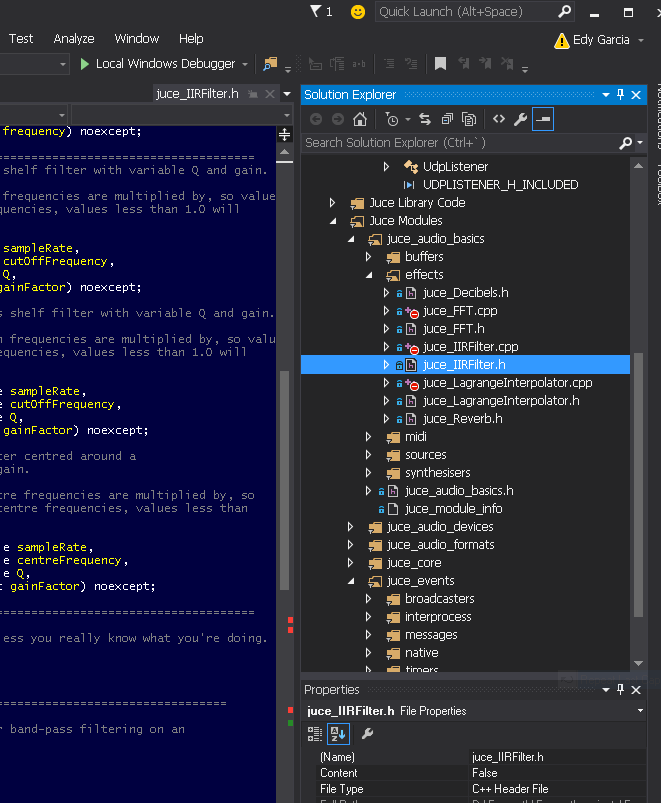Open the Help menu
This screenshot has width=661, height=803.
(x=191, y=39)
